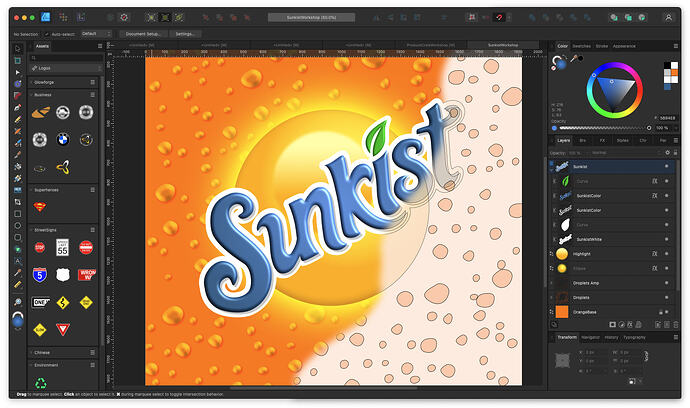This screenshot has width=690, height=408.
Task: Toggle Auto-select checkbox
Action: pyautogui.click(x=47, y=34)
